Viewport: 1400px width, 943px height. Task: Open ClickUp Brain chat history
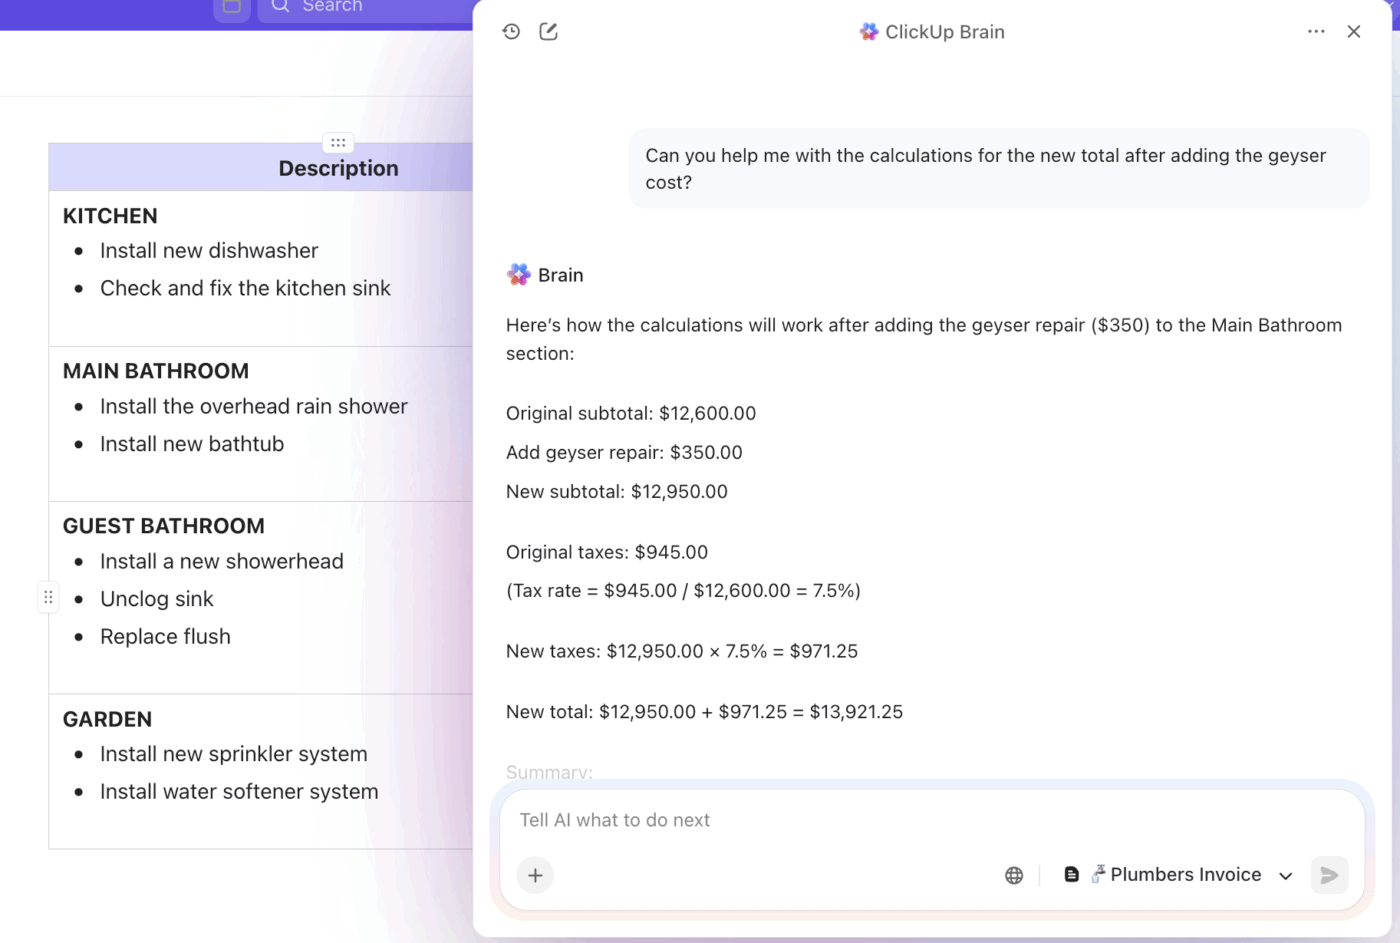(x=511, y=32)
